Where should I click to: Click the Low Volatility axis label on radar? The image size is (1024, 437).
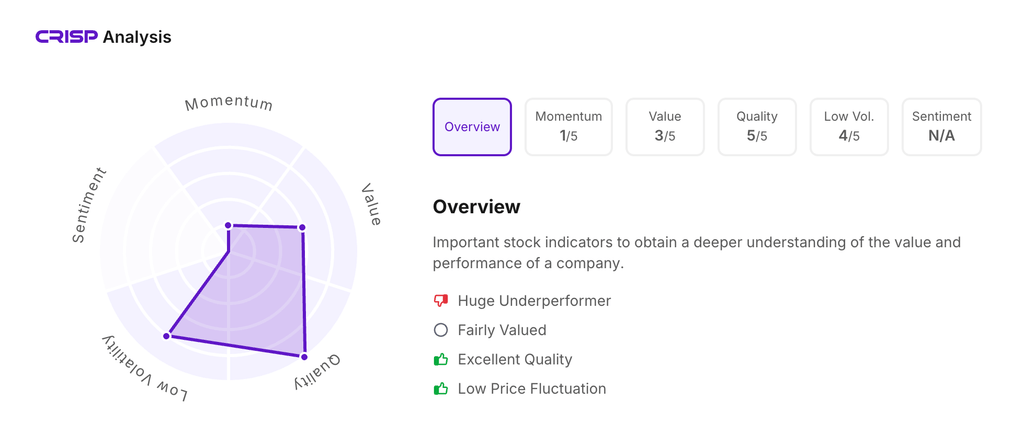pyautogui.click(x=144, y=369)
